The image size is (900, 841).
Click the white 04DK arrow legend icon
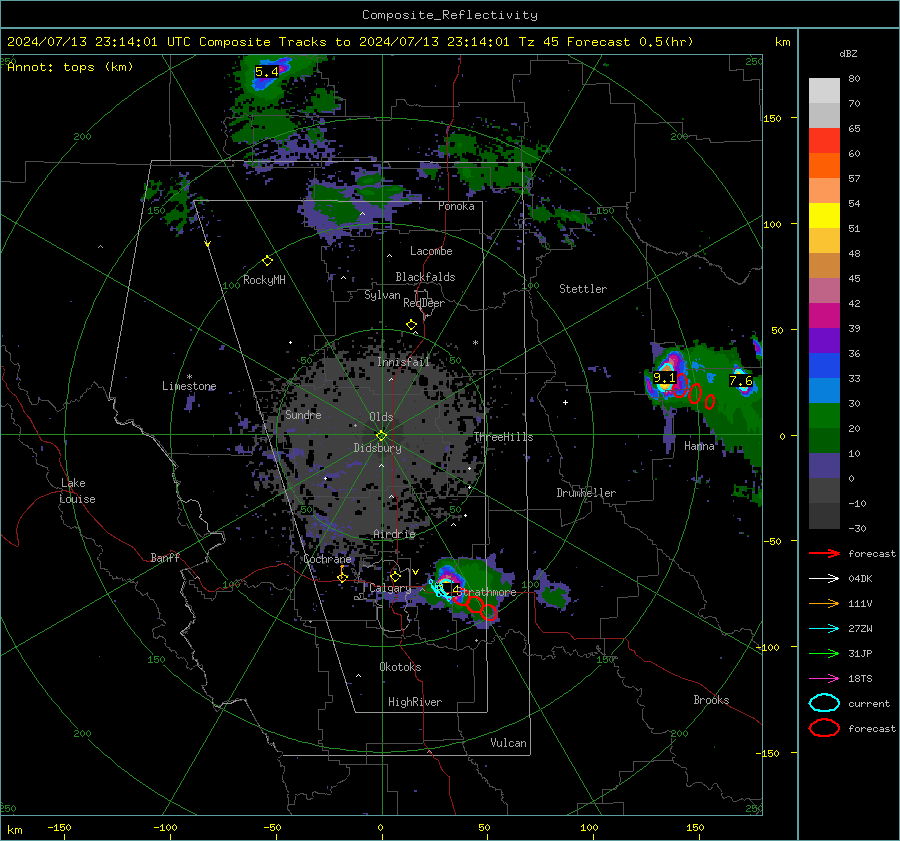(824, 579)
